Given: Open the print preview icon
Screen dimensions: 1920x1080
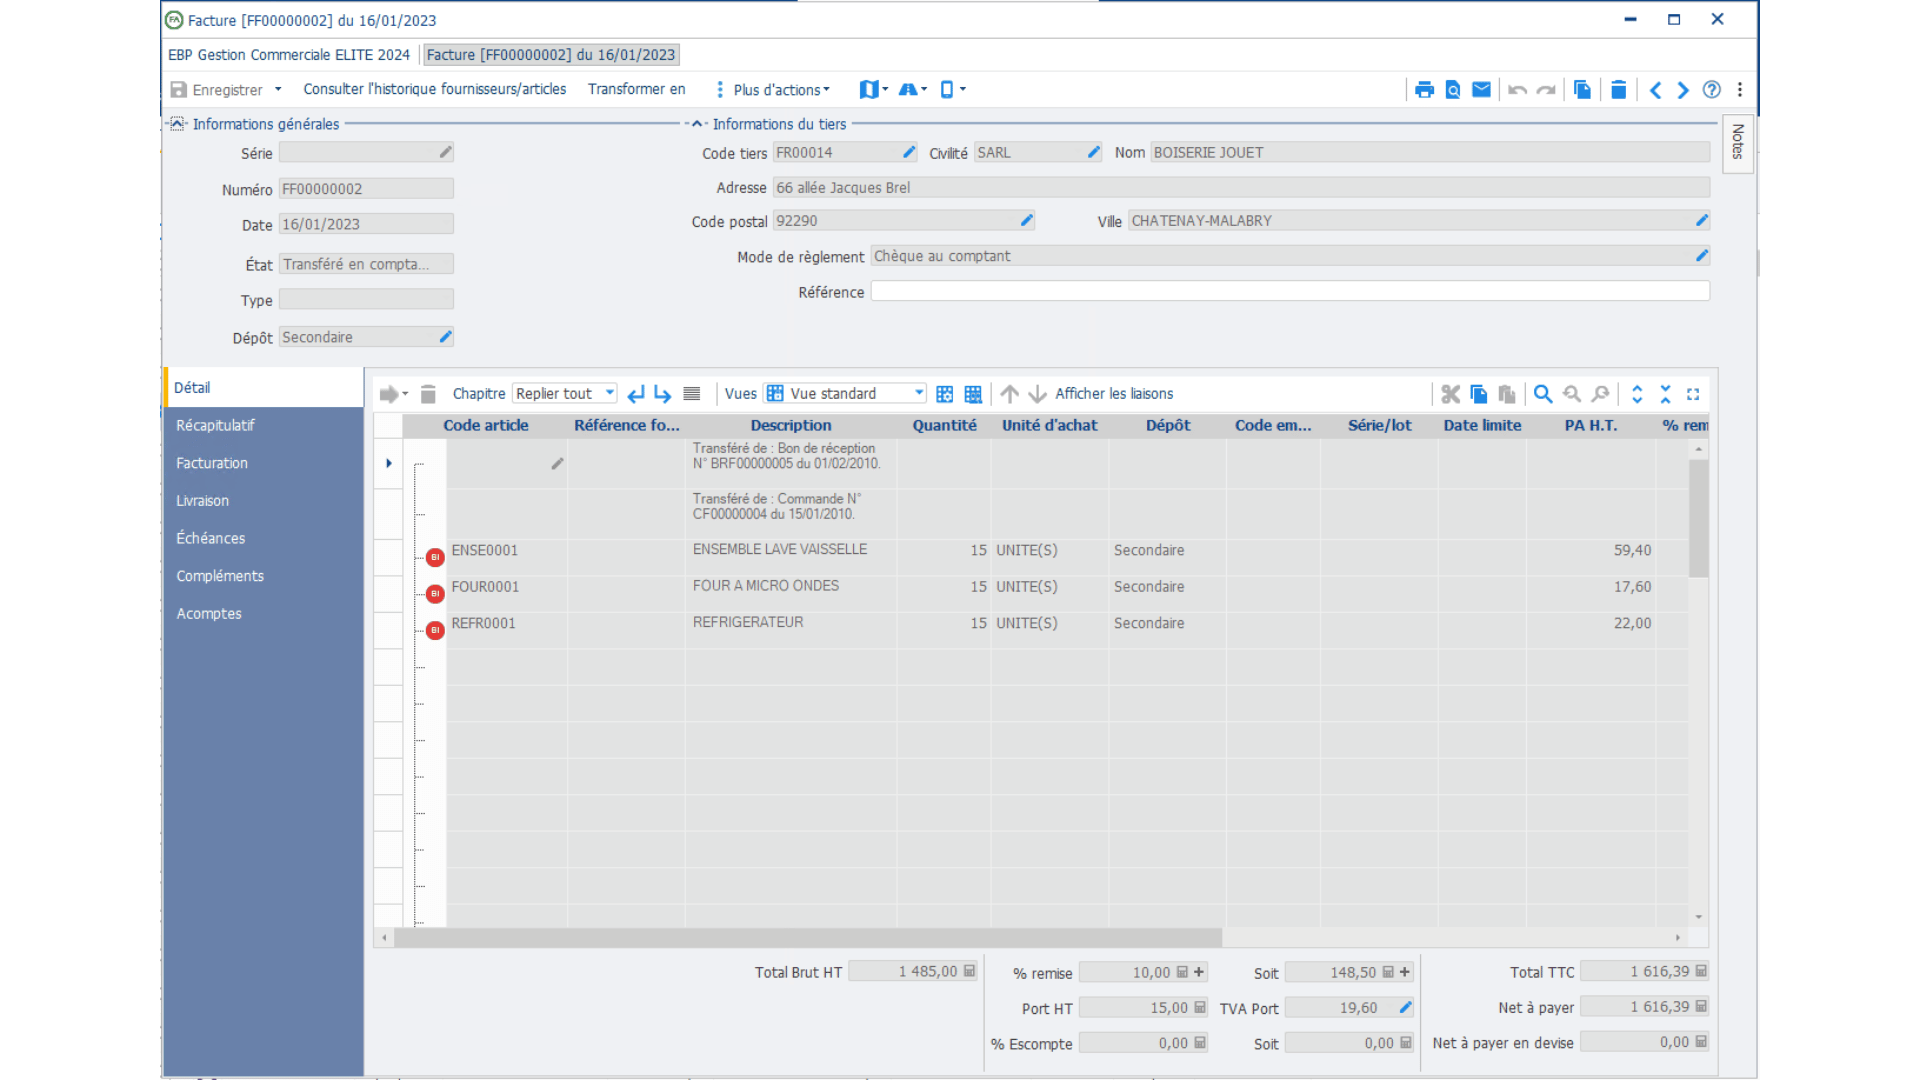Looking at the screenshot, I should tap(1452, 89).
